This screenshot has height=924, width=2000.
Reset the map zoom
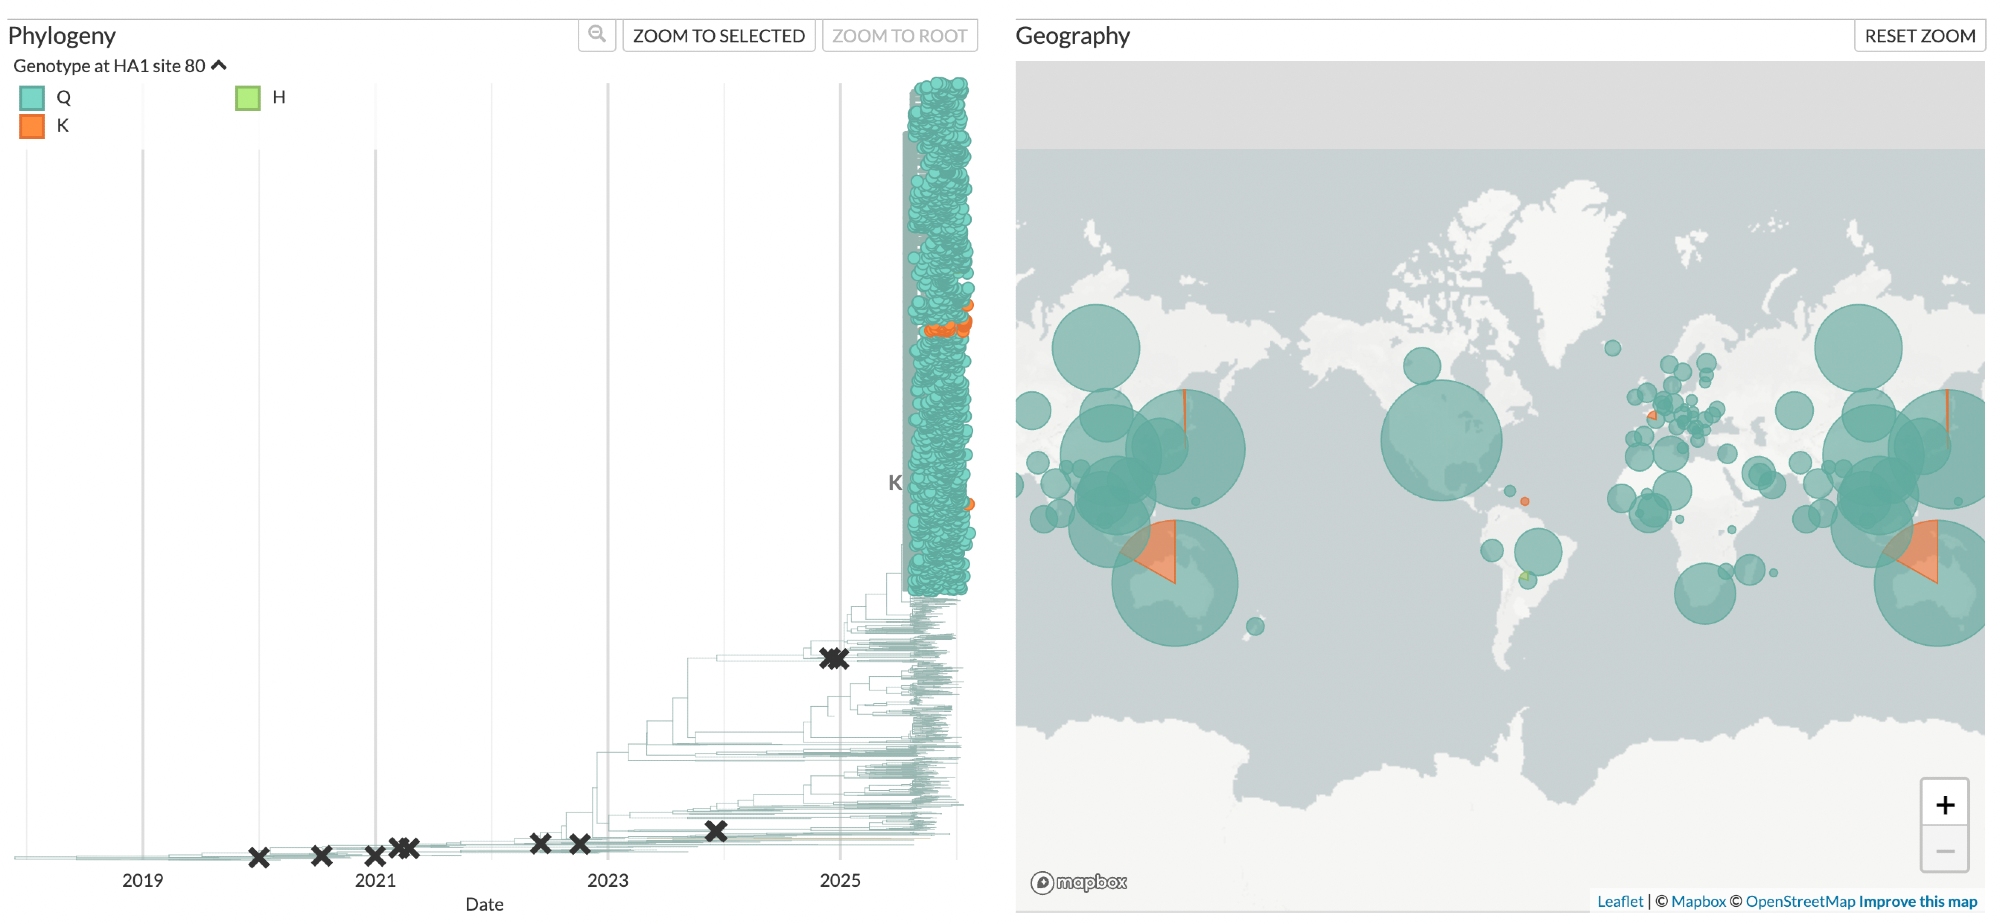click(x=1919, y=36)
